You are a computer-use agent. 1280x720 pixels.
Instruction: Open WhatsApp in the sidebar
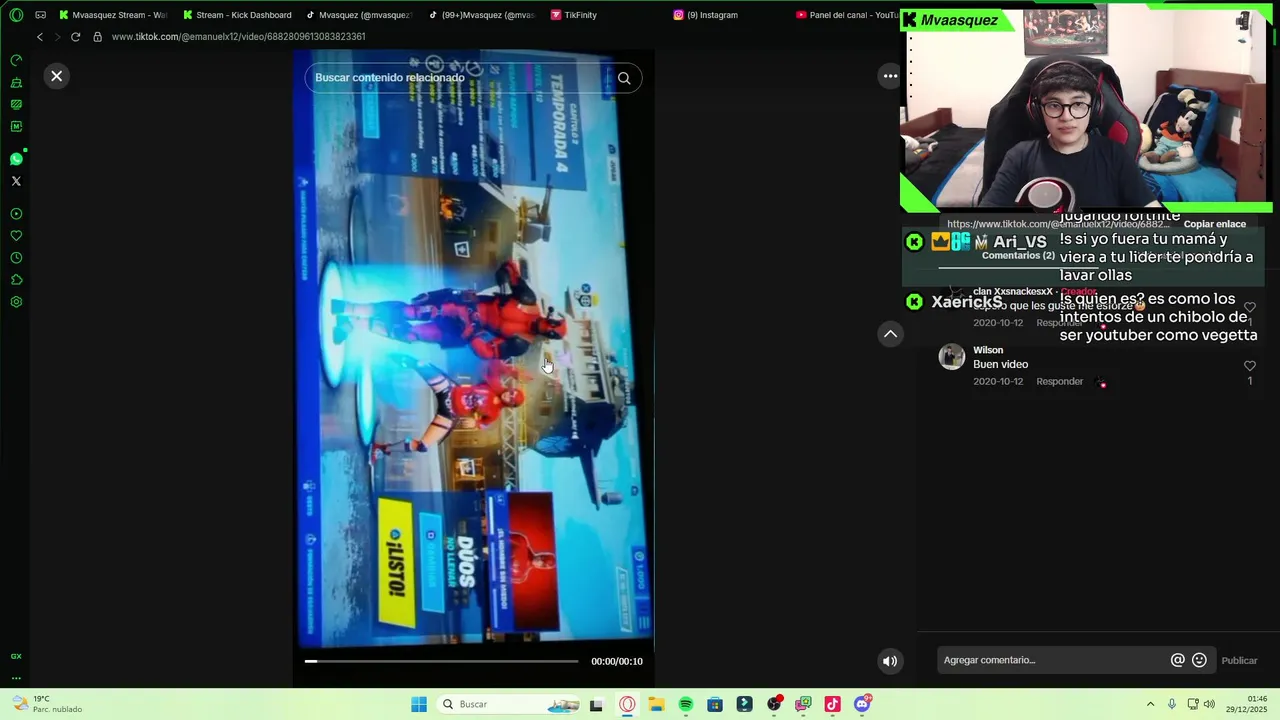pyautogui.click(x=16, y=159)
